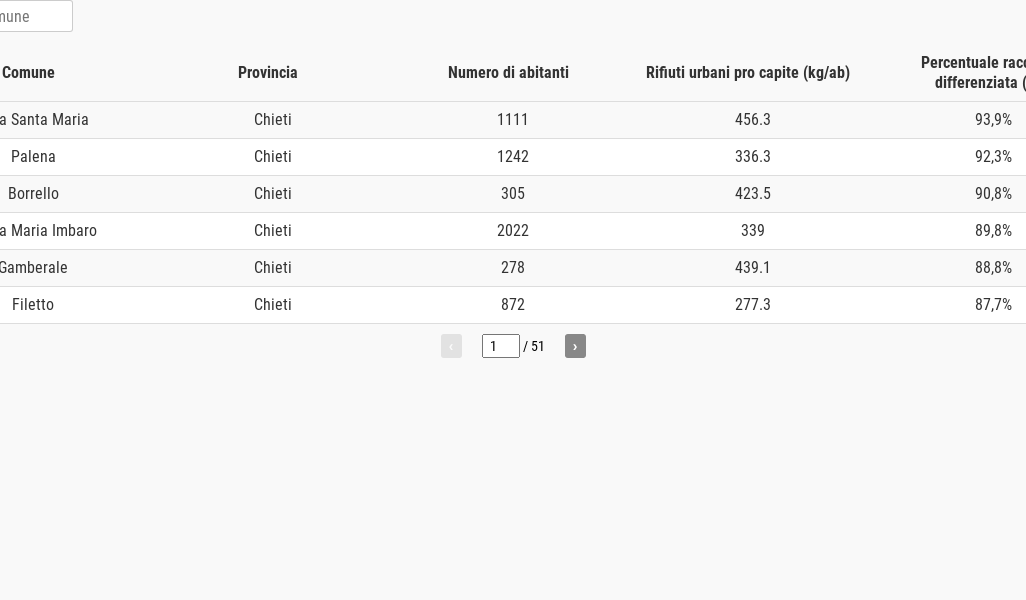The width and height of the screenshot is (1026, 600).
Task: Sort table by Provincia column header
Action: 268,73
